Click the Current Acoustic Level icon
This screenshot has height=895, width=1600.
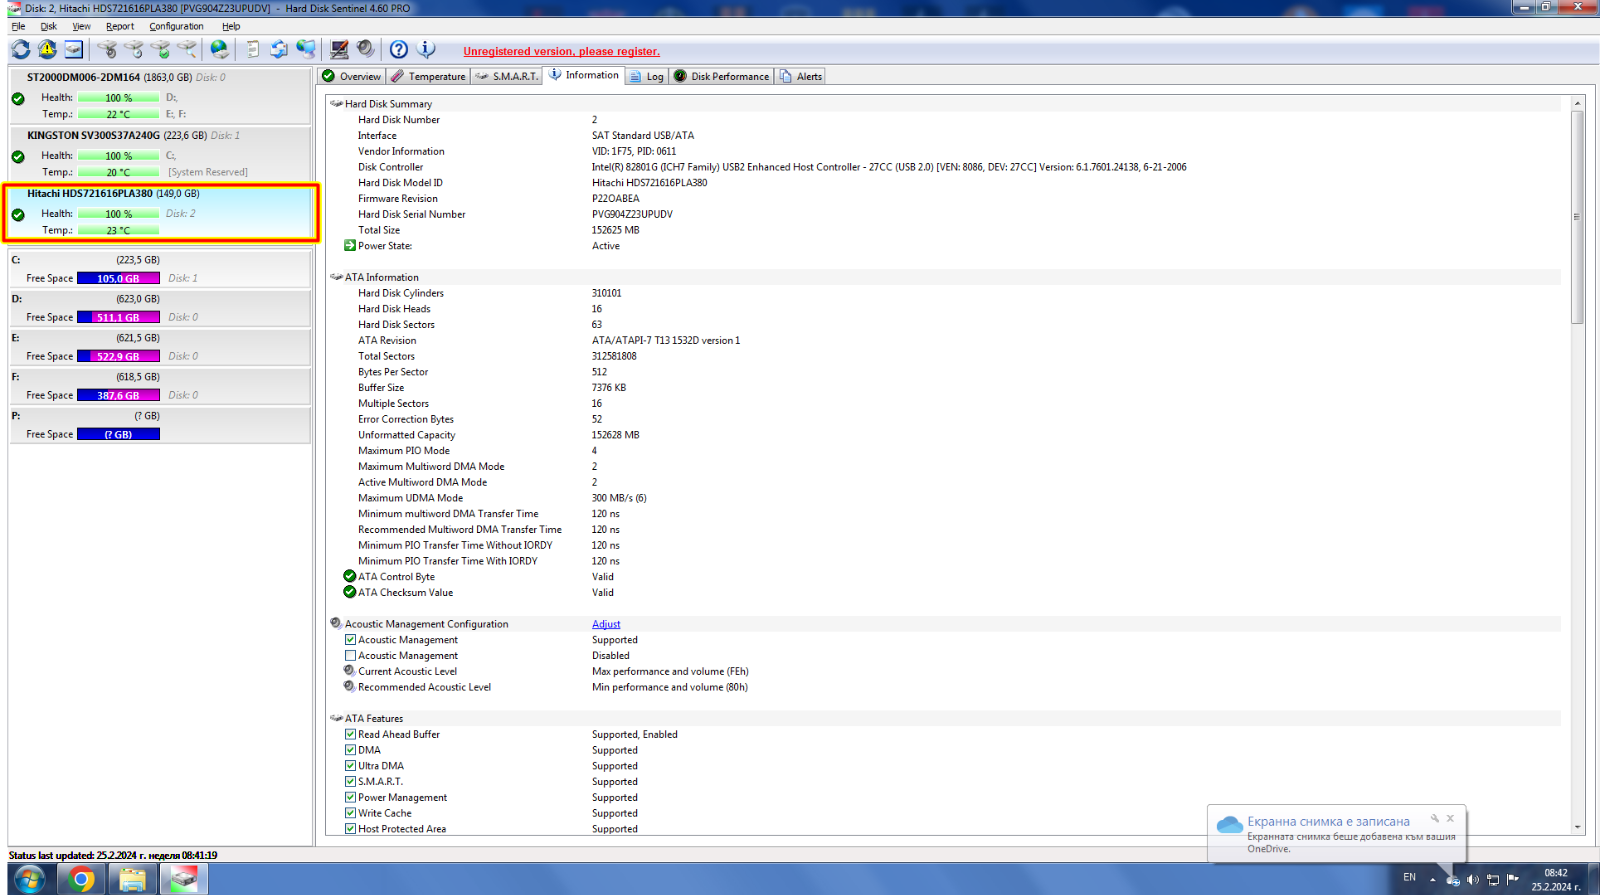coord(350,671)
